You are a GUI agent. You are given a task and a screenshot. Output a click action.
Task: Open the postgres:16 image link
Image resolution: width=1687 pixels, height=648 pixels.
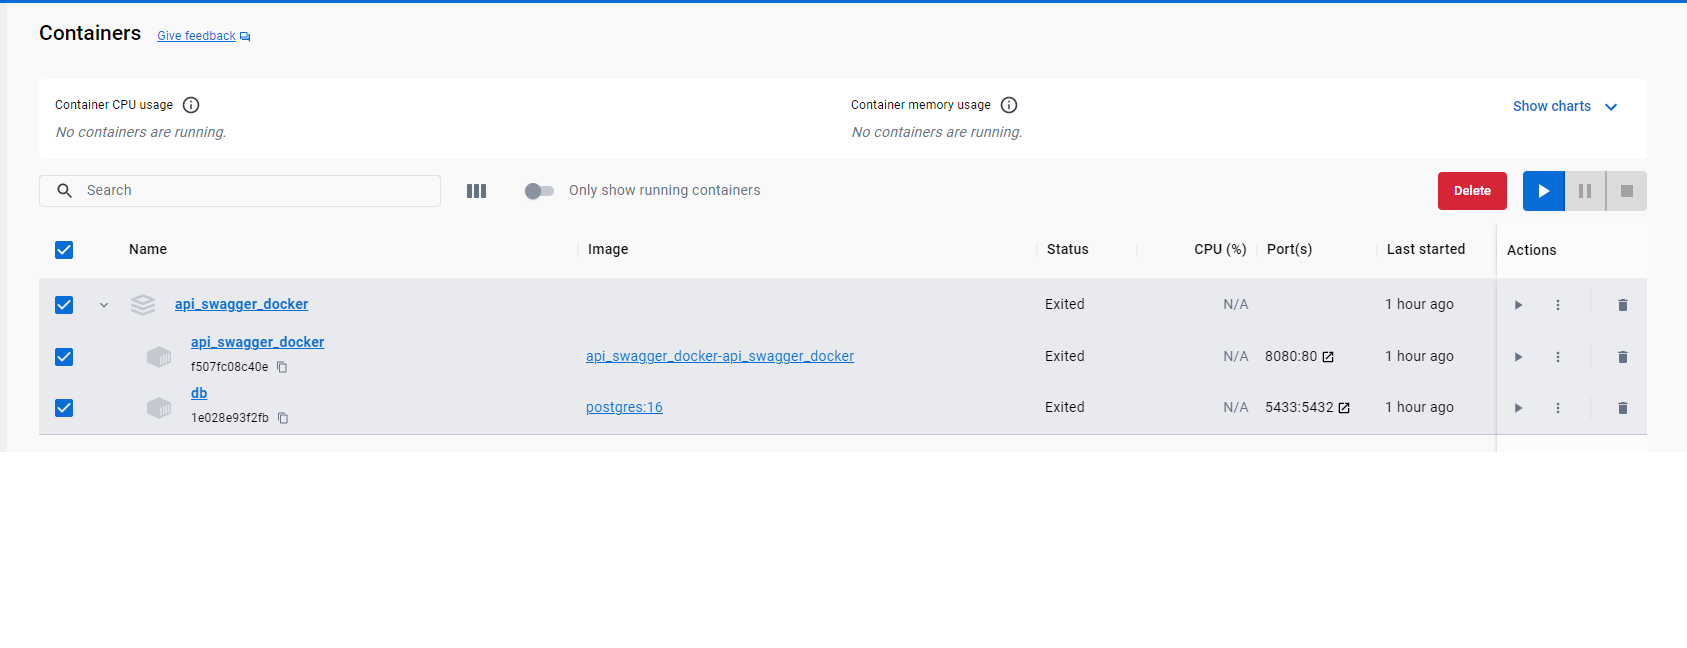(624, 407)
